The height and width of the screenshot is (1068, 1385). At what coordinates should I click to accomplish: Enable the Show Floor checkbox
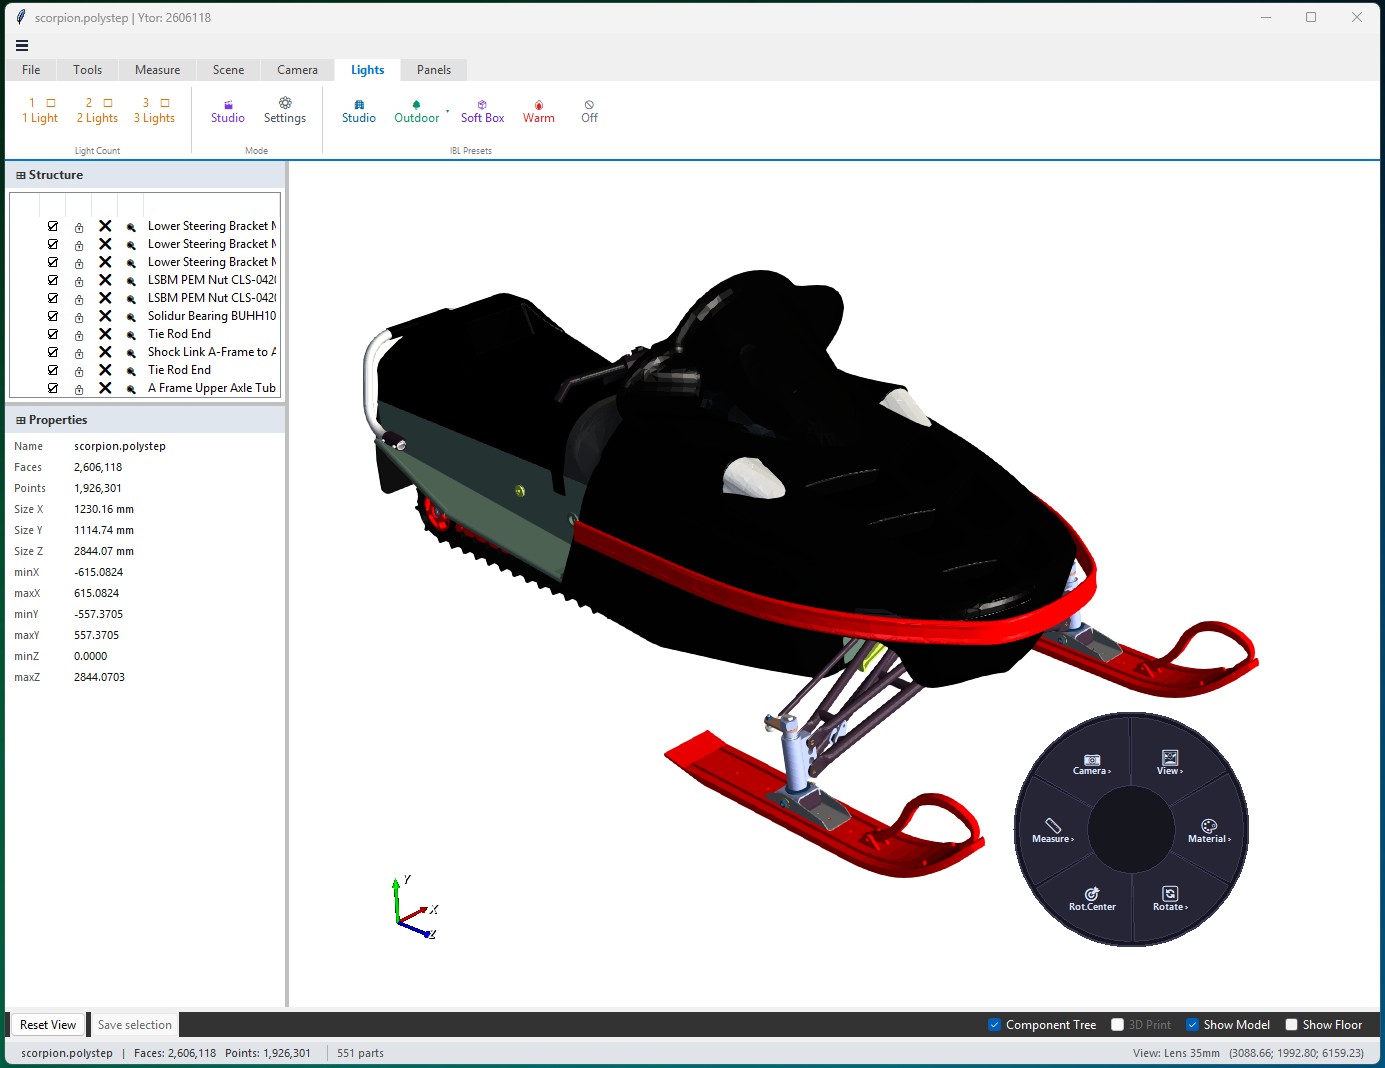click(x=1291, y=1025)
